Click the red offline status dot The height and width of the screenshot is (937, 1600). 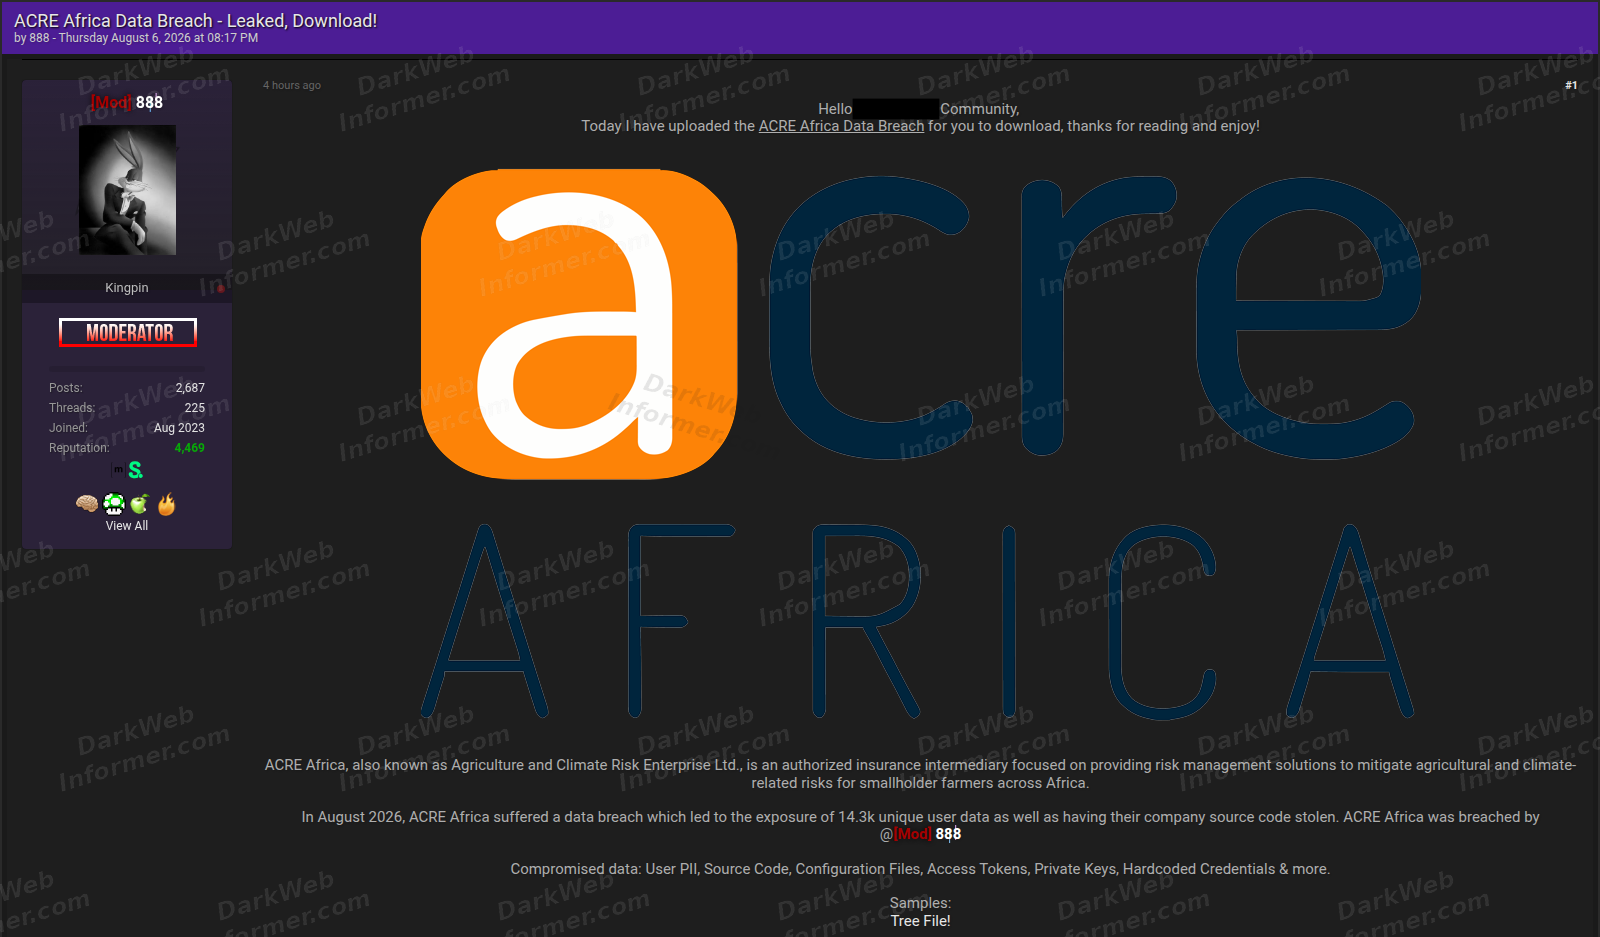click(220, 289)
